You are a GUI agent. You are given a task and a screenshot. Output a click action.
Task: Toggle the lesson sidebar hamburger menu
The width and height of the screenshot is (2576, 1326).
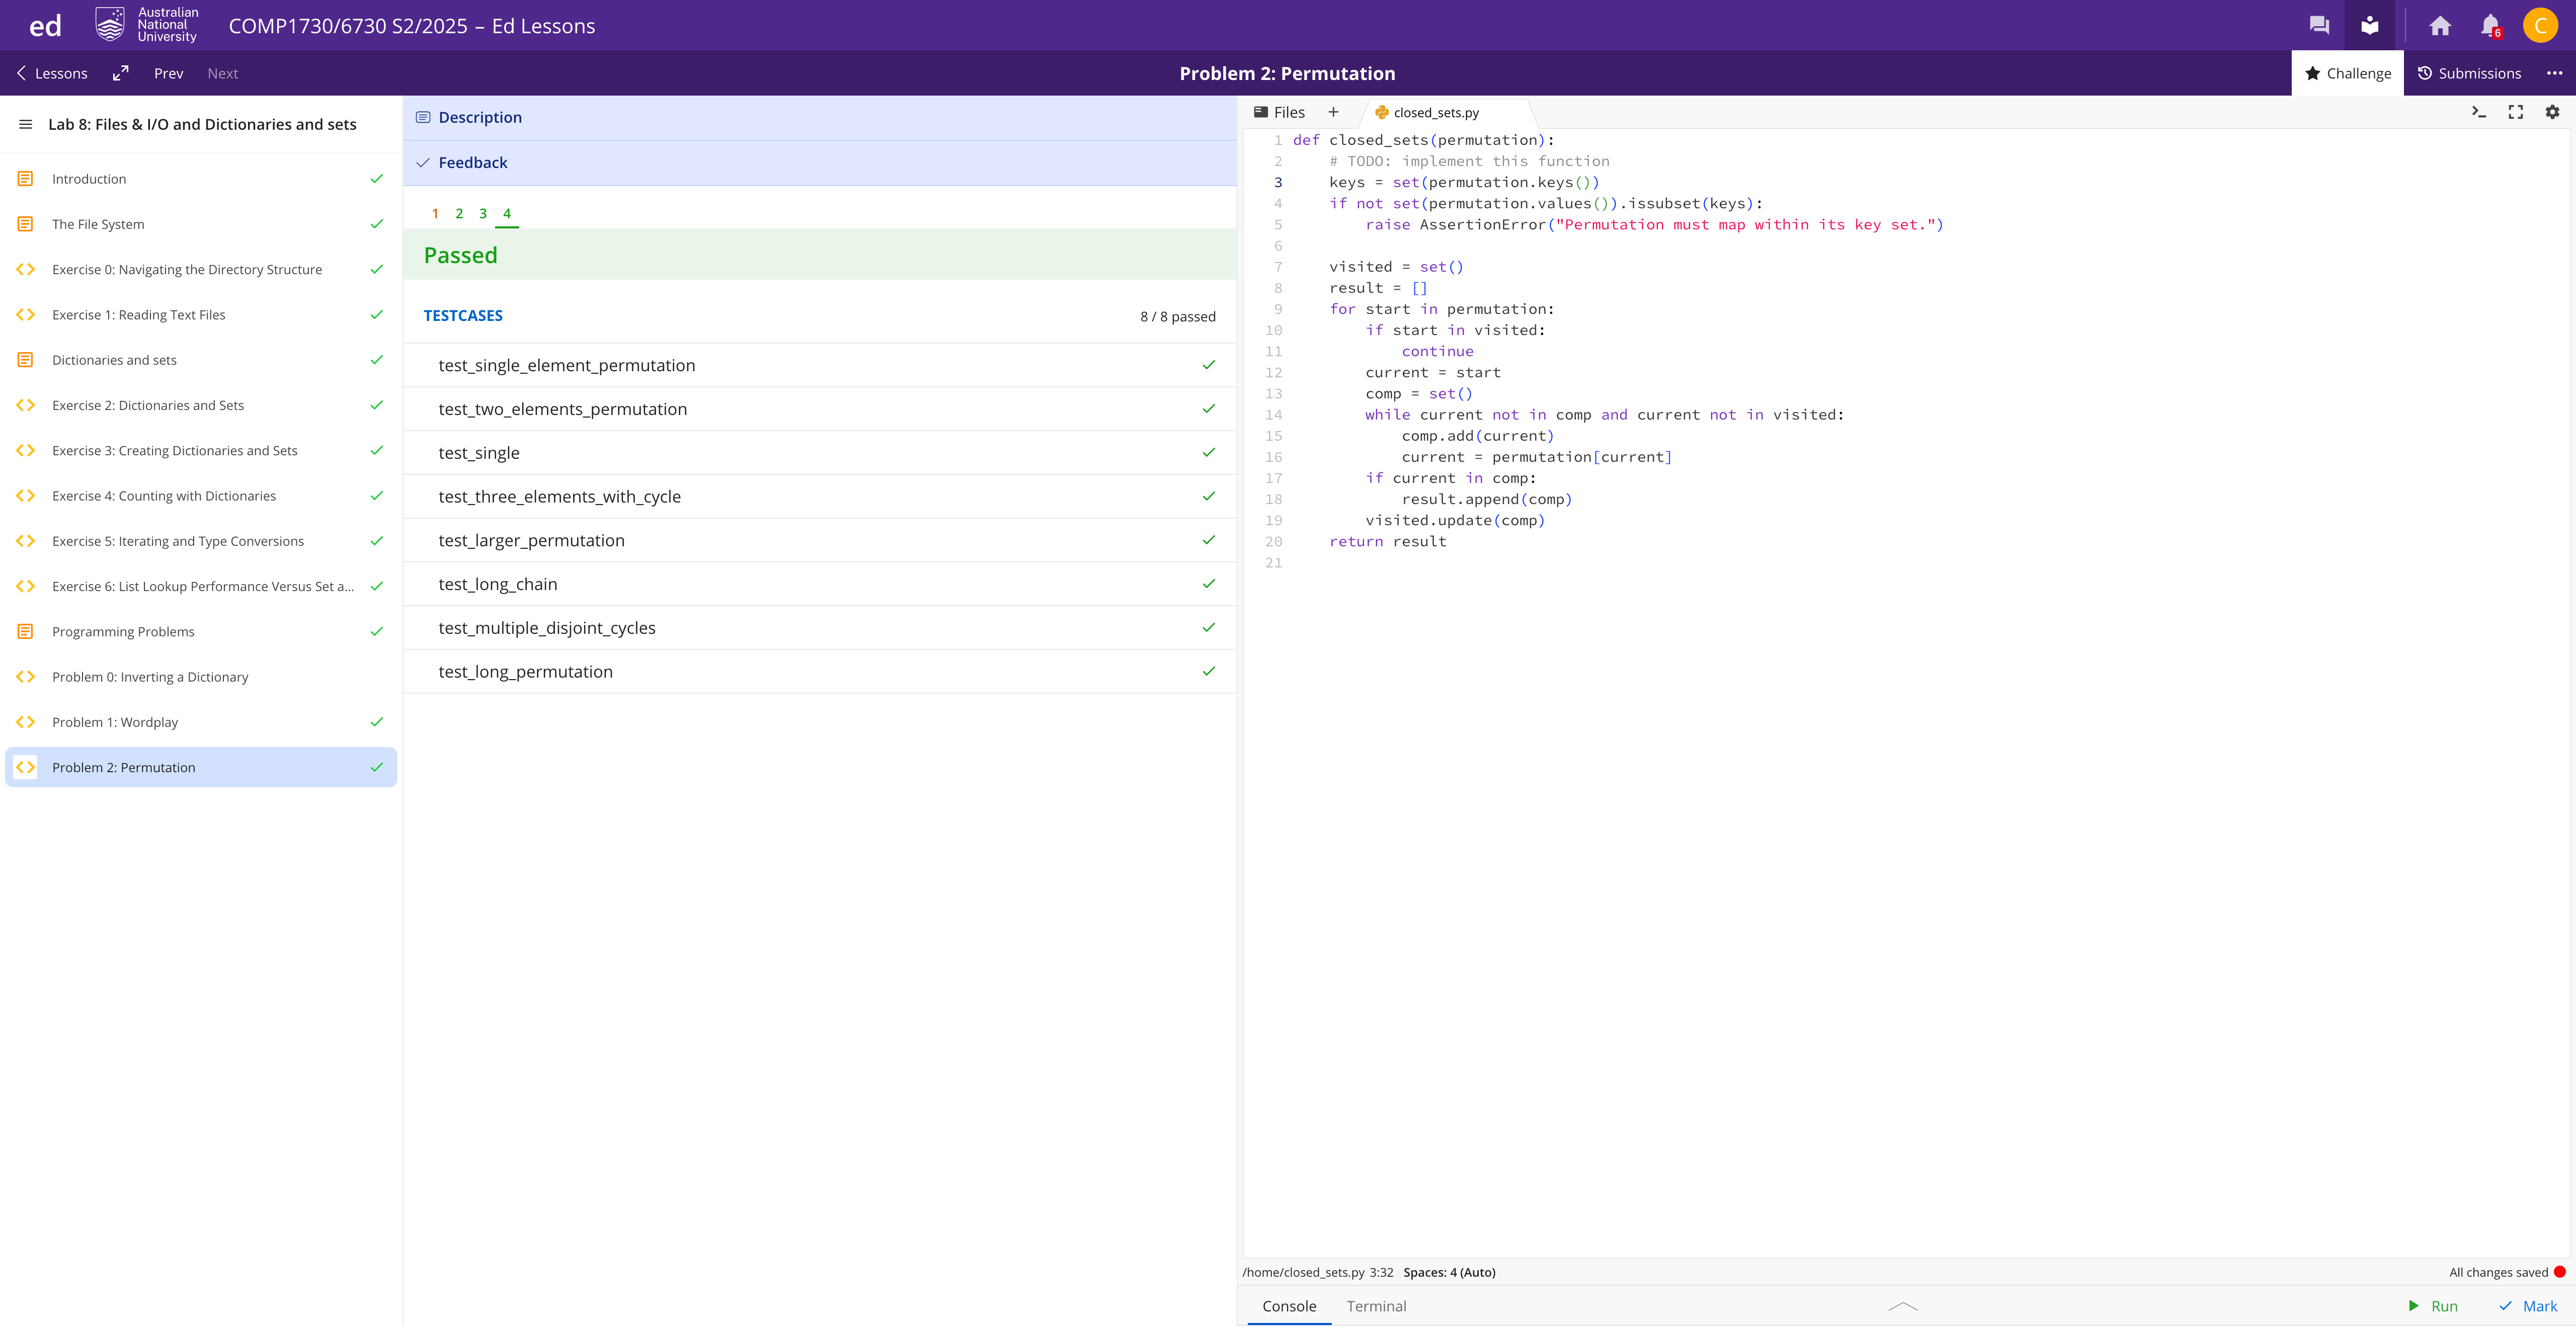click(26, 124)
